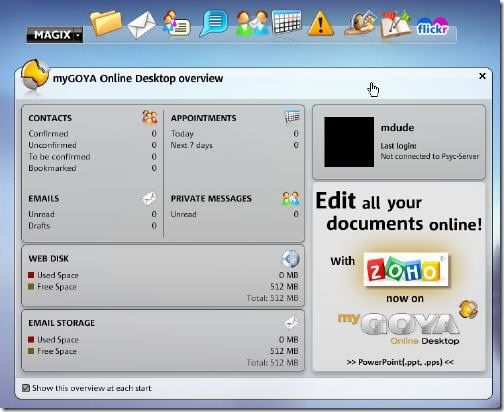Click the black user avatar thumbnail

[x=349, y=142]
